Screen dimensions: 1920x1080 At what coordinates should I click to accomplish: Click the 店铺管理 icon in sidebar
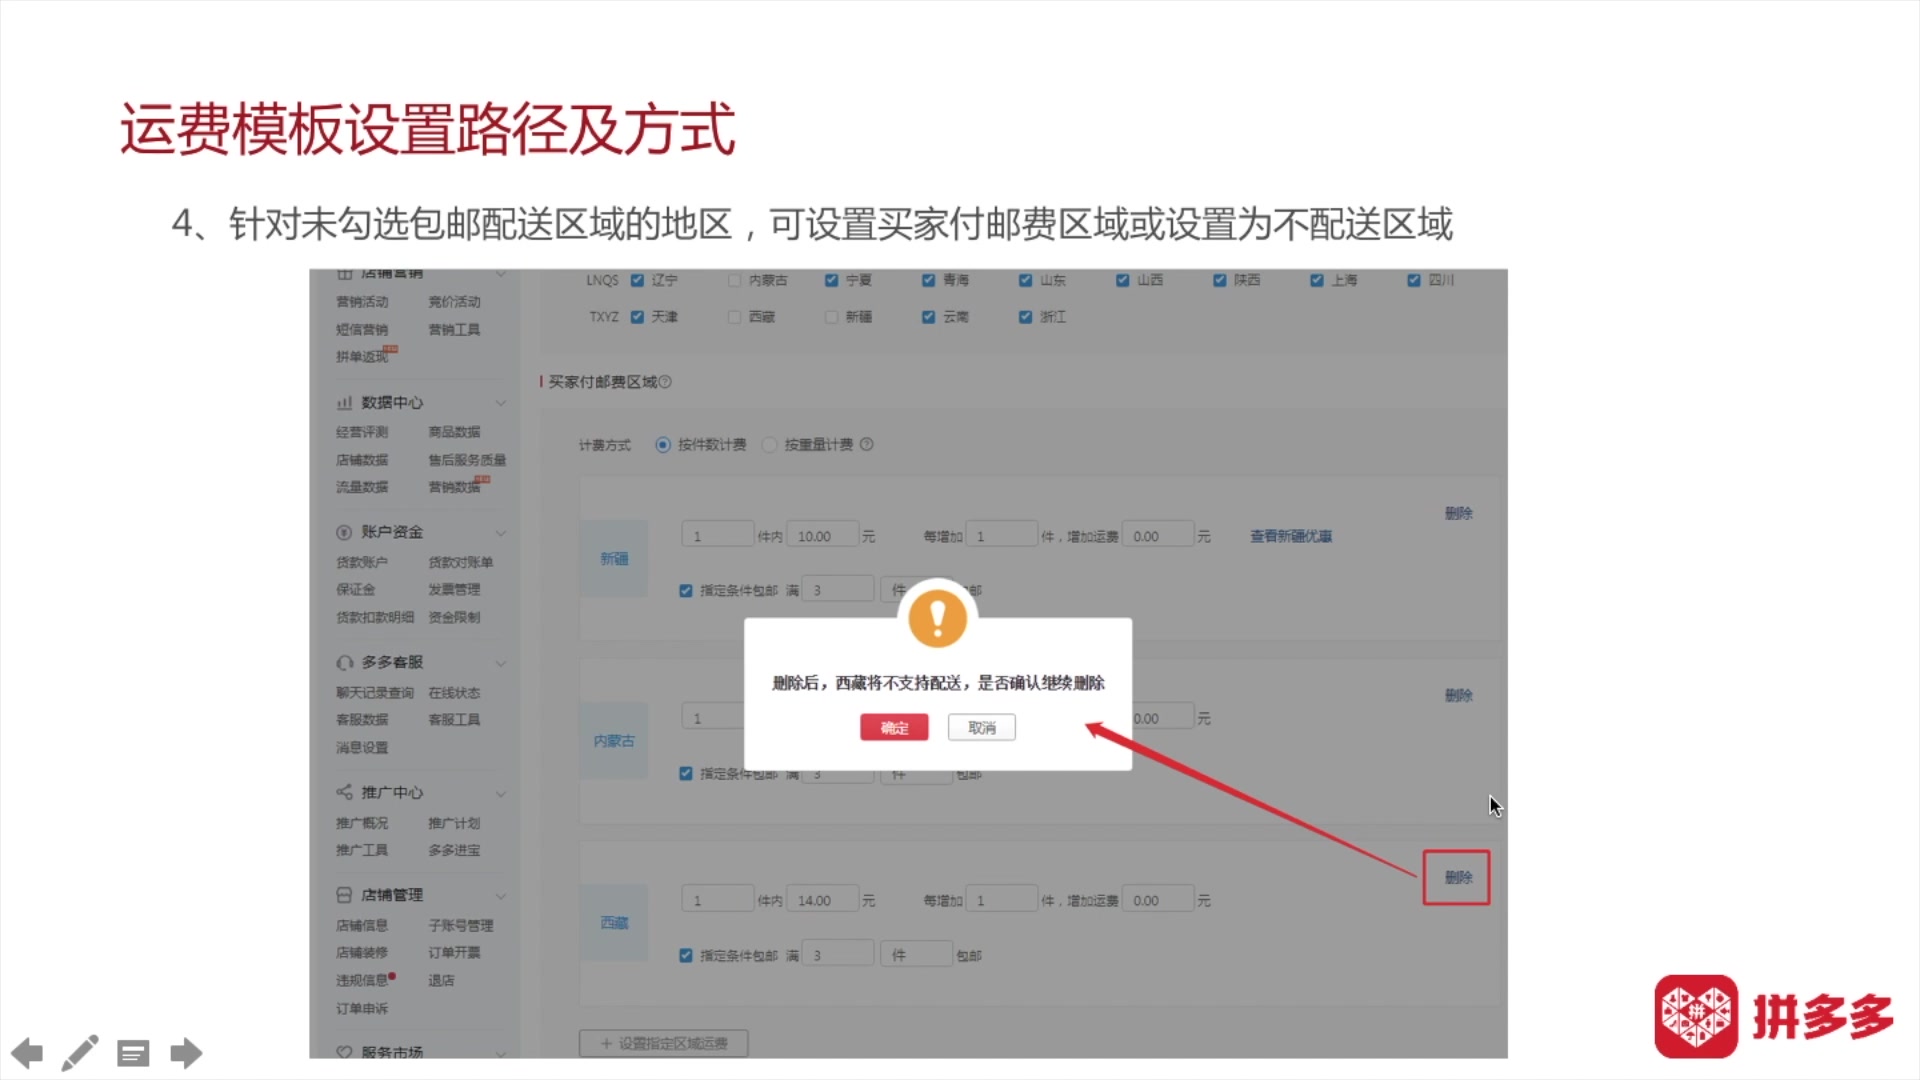pyautogui.click(x=342, y=894)
